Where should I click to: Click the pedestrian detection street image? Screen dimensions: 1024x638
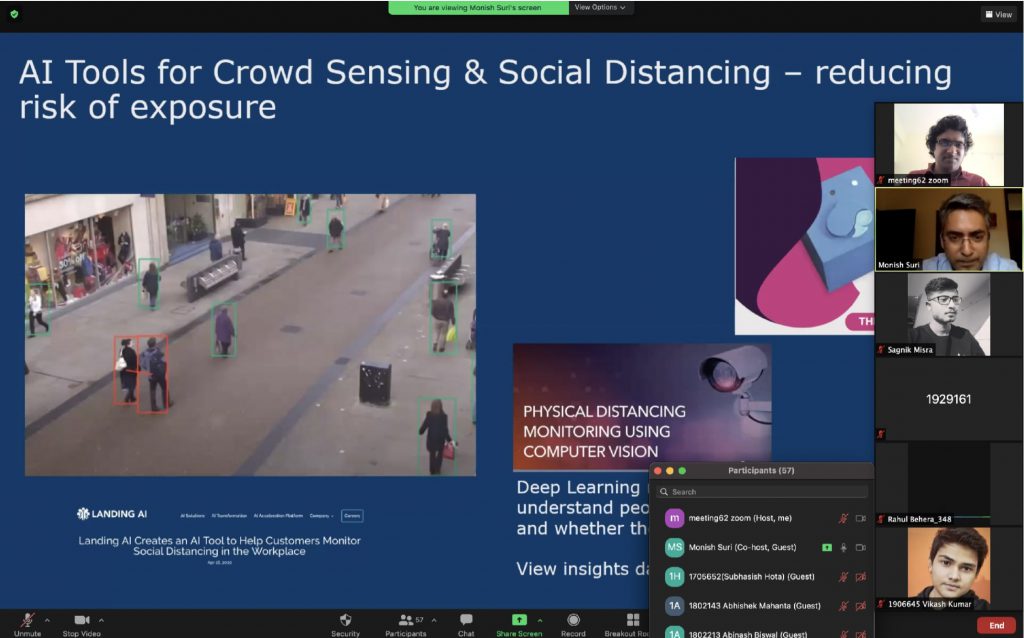pos(250,334)
